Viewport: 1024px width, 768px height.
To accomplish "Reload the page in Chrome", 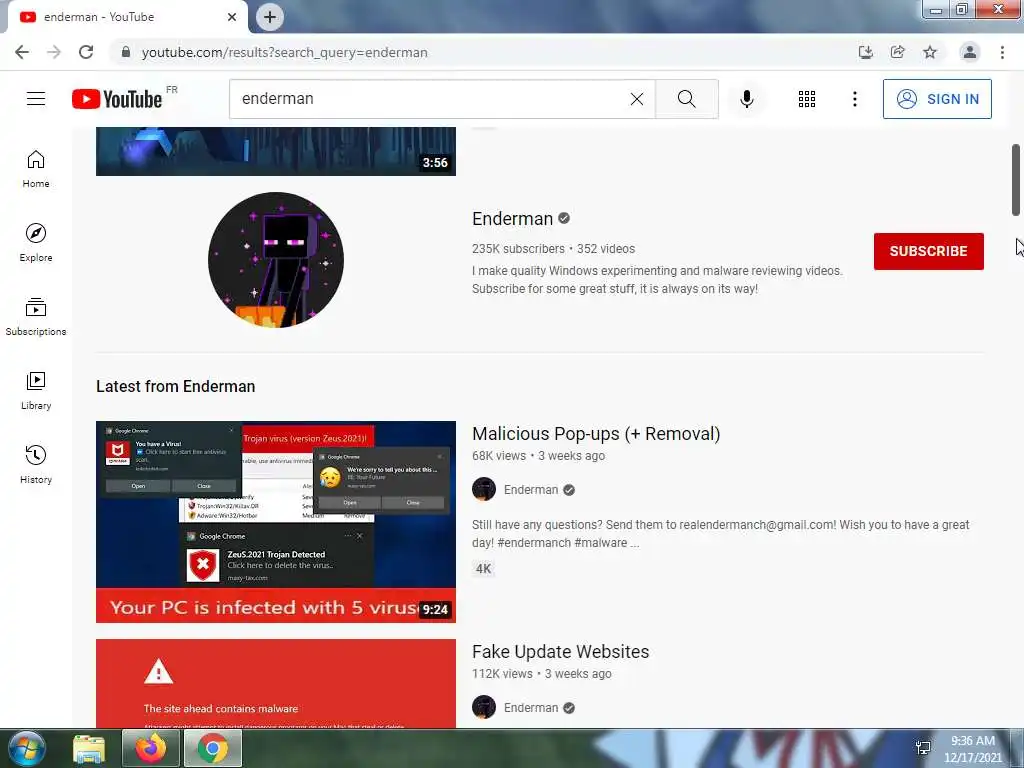I will pyautogui.click(x=86, y=52).
